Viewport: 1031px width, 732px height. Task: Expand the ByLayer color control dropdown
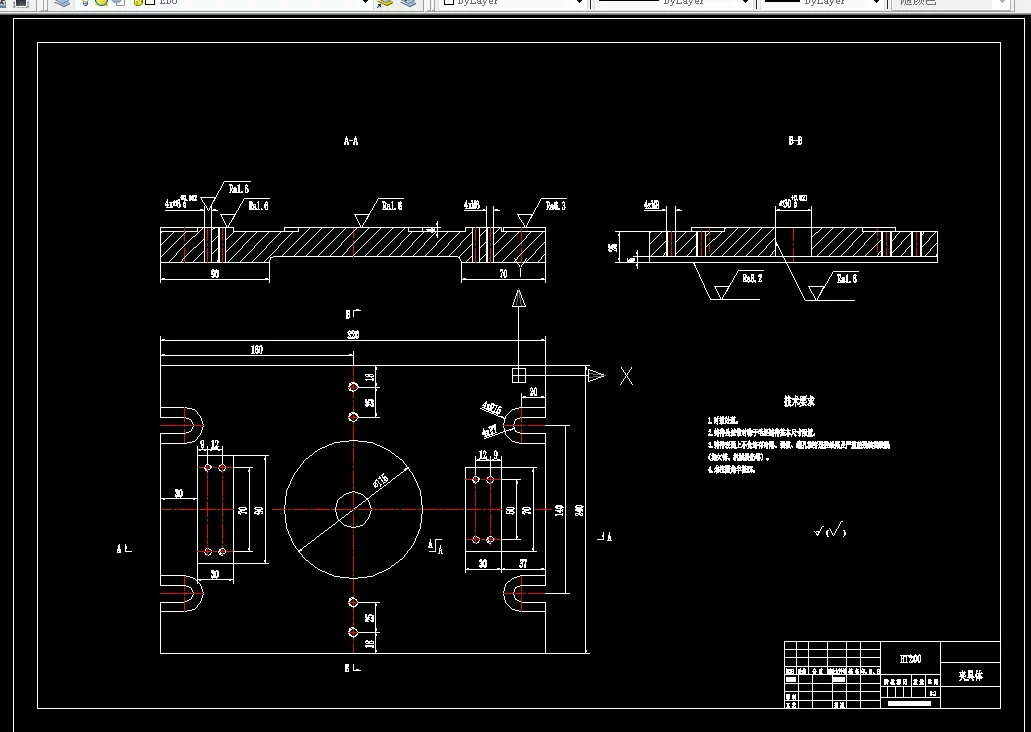579,3
